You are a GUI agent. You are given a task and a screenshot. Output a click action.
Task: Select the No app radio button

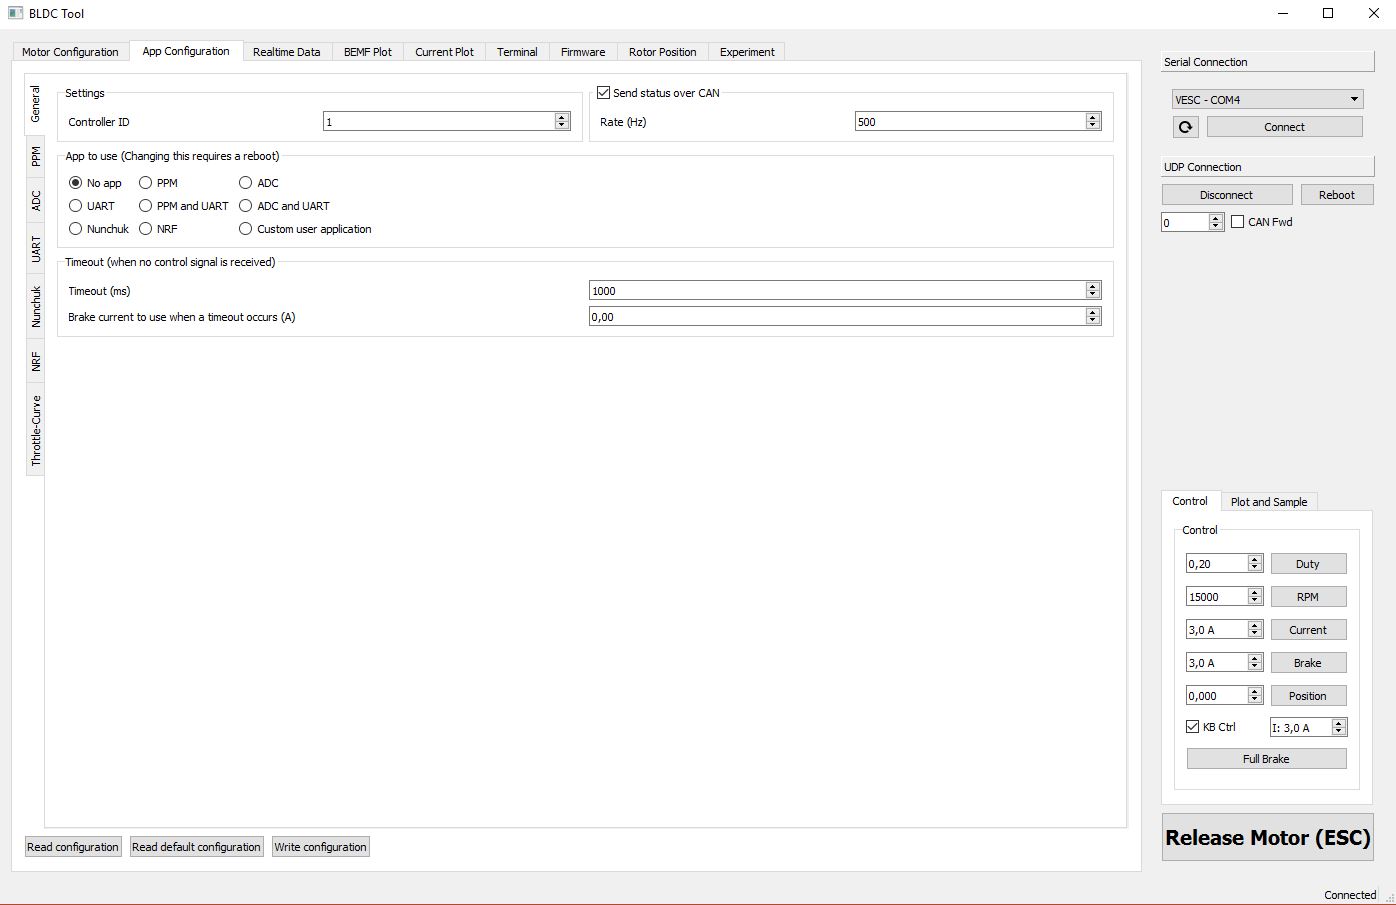coord(76,183)
